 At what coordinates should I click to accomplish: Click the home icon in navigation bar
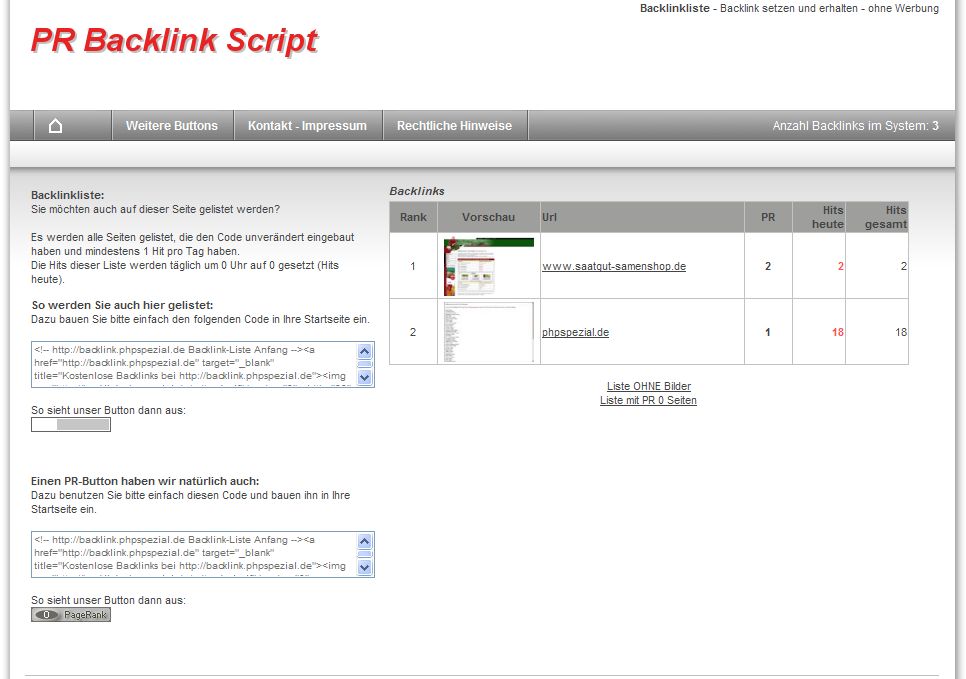click(56, 126)
